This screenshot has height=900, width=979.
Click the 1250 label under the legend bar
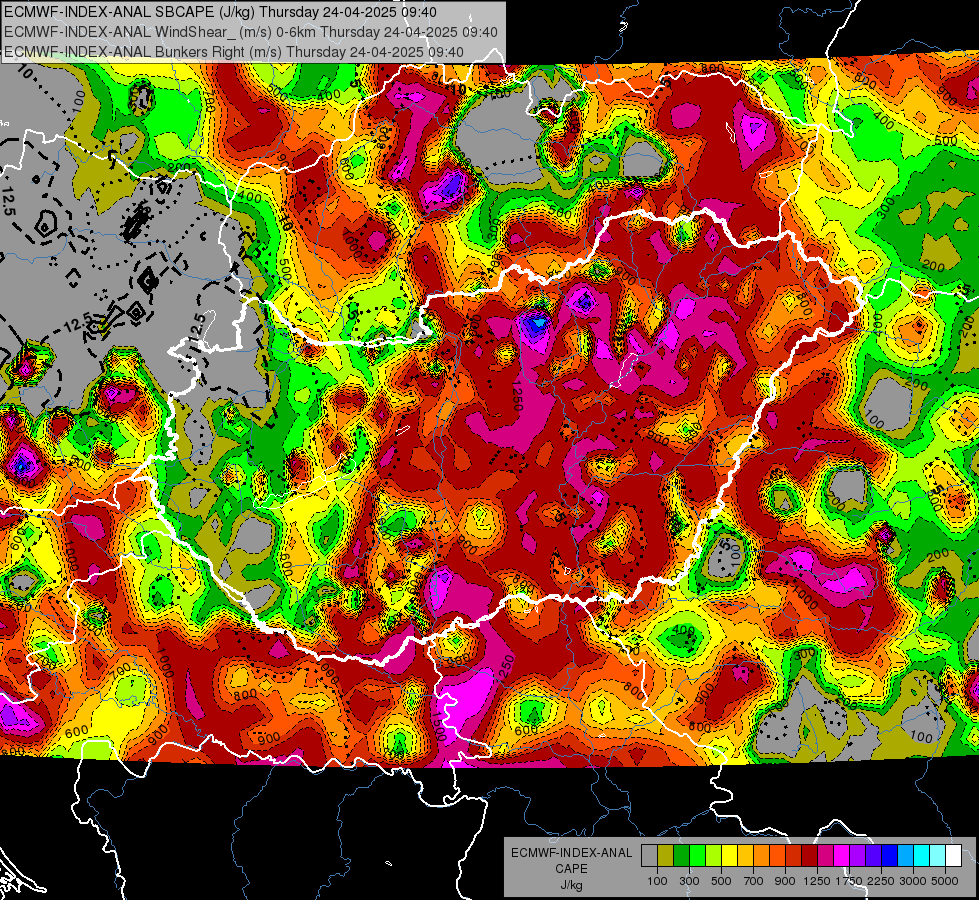pyautogui.click(x=817, y=881)
